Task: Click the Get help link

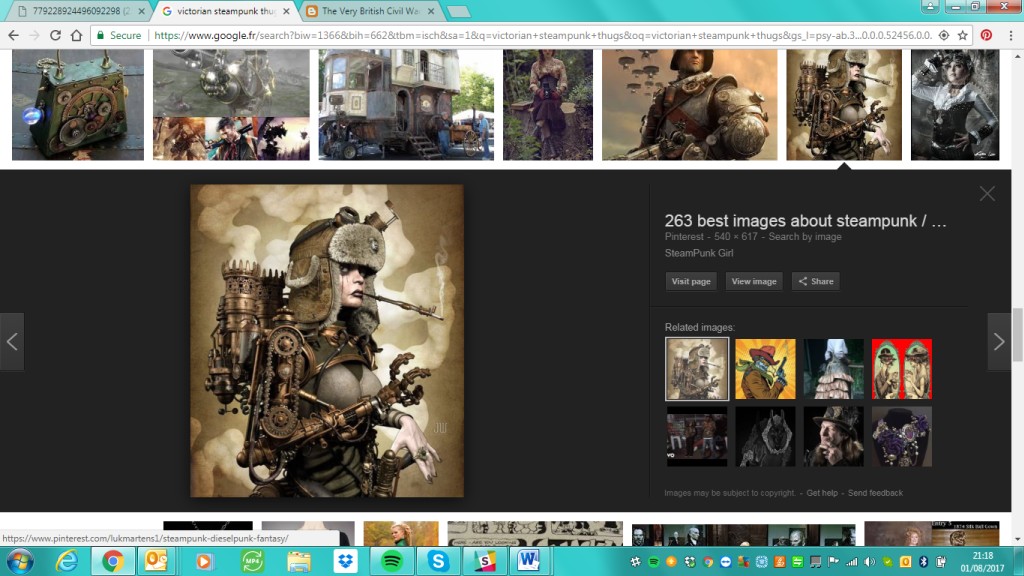Action: click(x=822, y=493)
